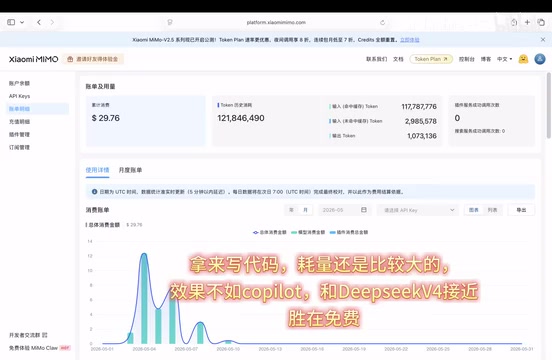The height and width of the screenshot is (360, 552).
Task: Open the blue user avatar menu
Action: point(540,59)
